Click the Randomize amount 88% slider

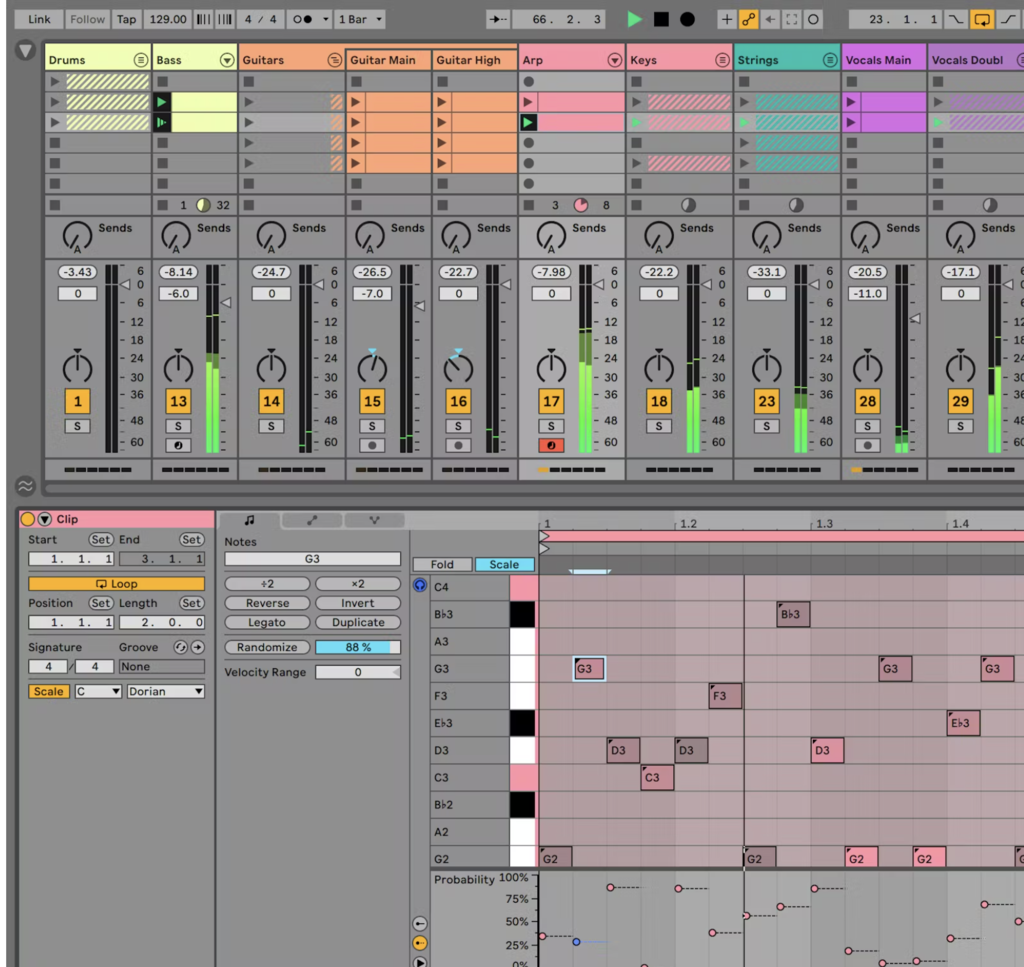pos(358,647)
